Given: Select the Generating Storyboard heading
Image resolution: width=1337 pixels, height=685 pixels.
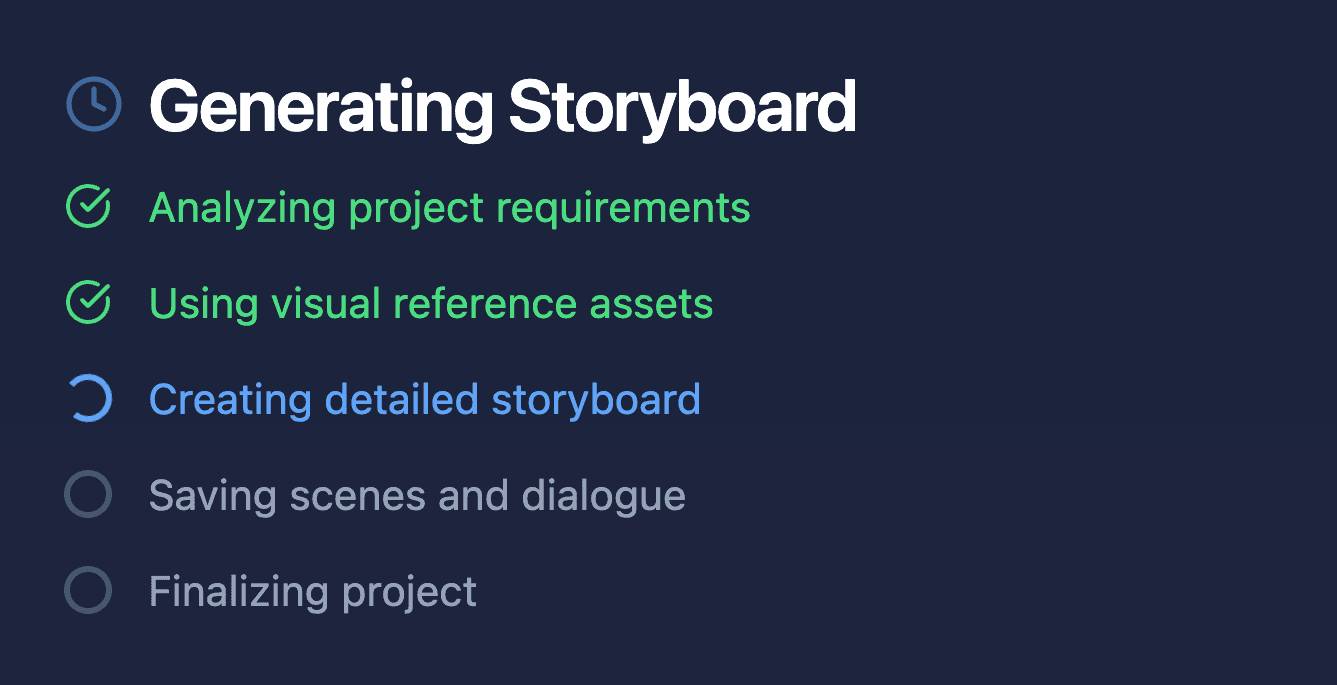Looking at the screenshot, I should point(503,103).
